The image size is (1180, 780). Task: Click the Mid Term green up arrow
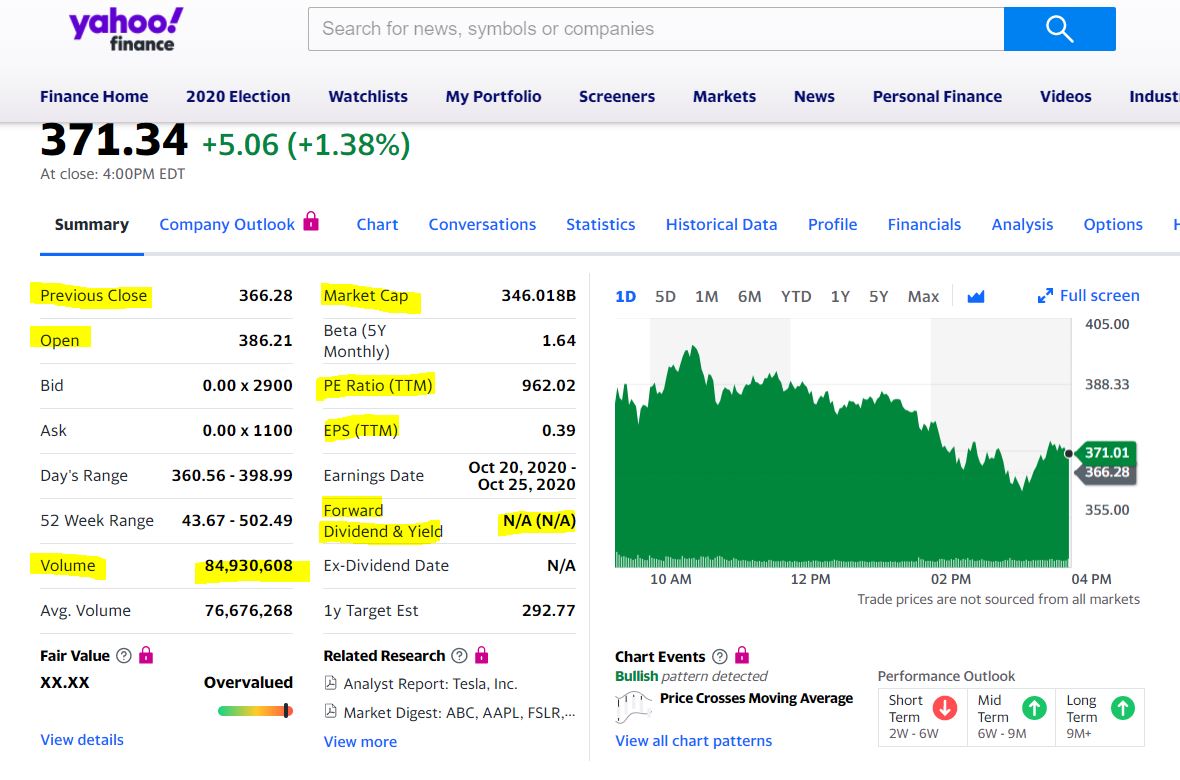1034,708
